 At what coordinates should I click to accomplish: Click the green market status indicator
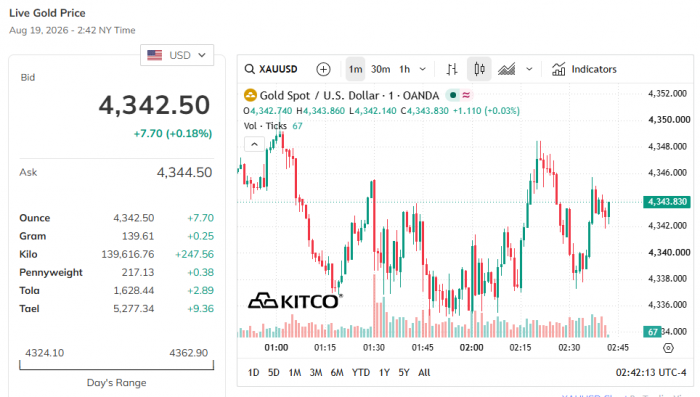[x=453, y=95]
